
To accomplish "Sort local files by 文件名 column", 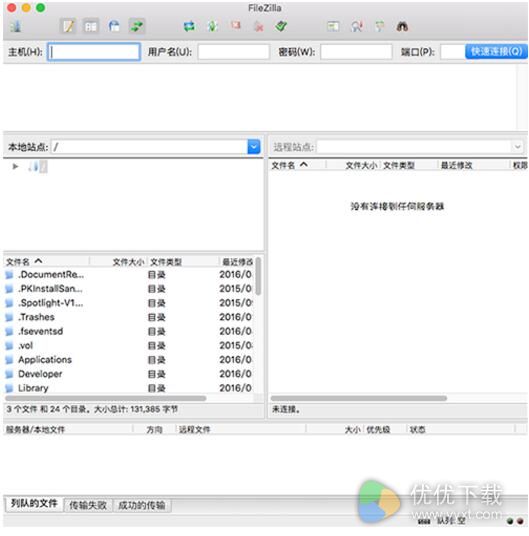I will pos(46,262).
